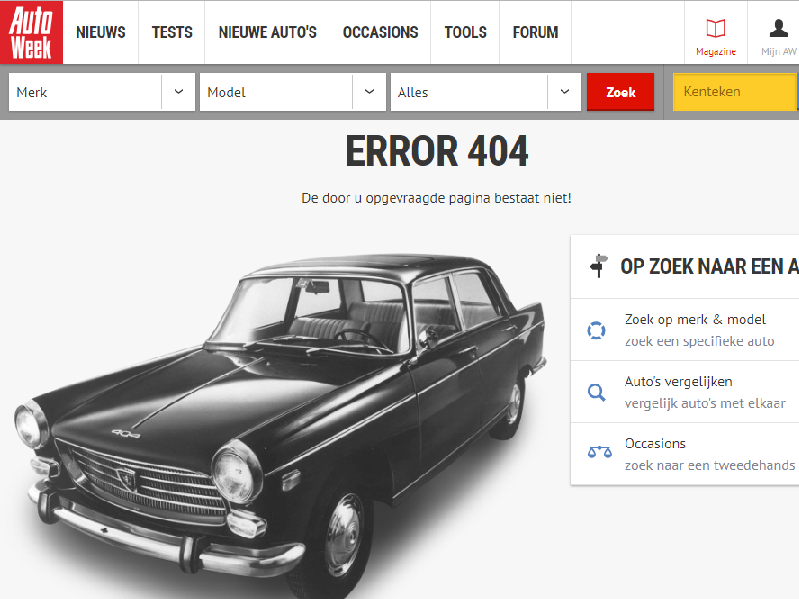Image resolution: width=799 pixels, height=599 pixels.
Task: Click the text 'vergelijk auto's met elkaar'
Action: point(705,403)
